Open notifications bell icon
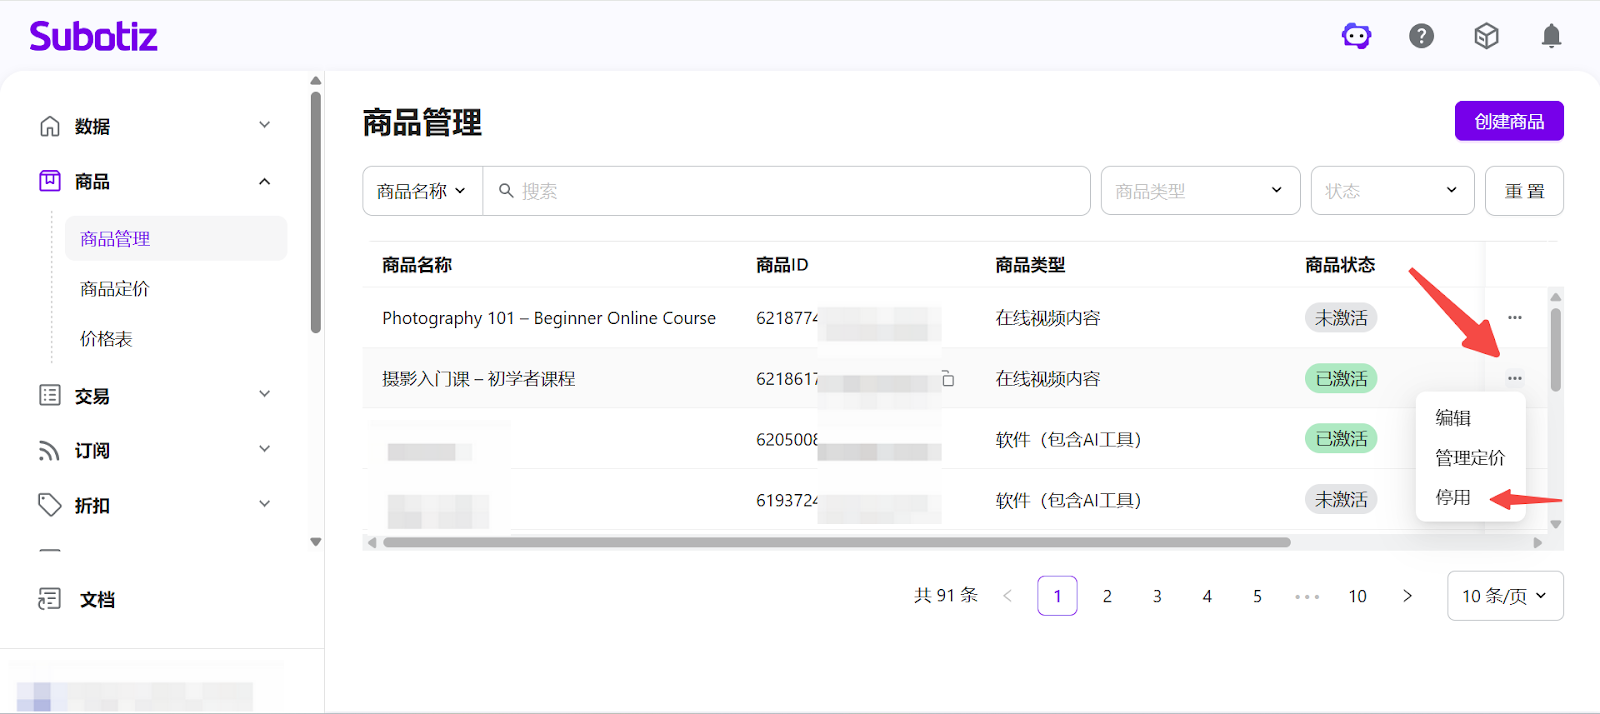Image resolution: width=1600 pixels, height=714 pixels. pyautogui.click(x=1551, y=37)
